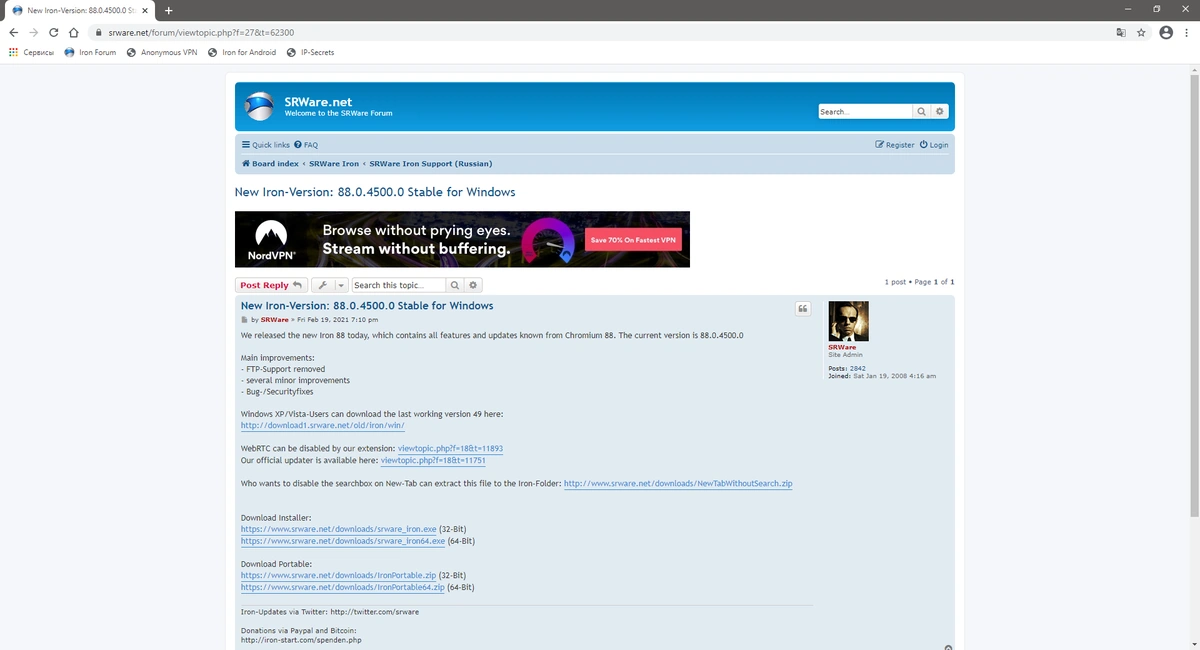The height and width of the screenshot is (650, 1200).
Task: Open the FAQ link
Action: pos(306,145)
